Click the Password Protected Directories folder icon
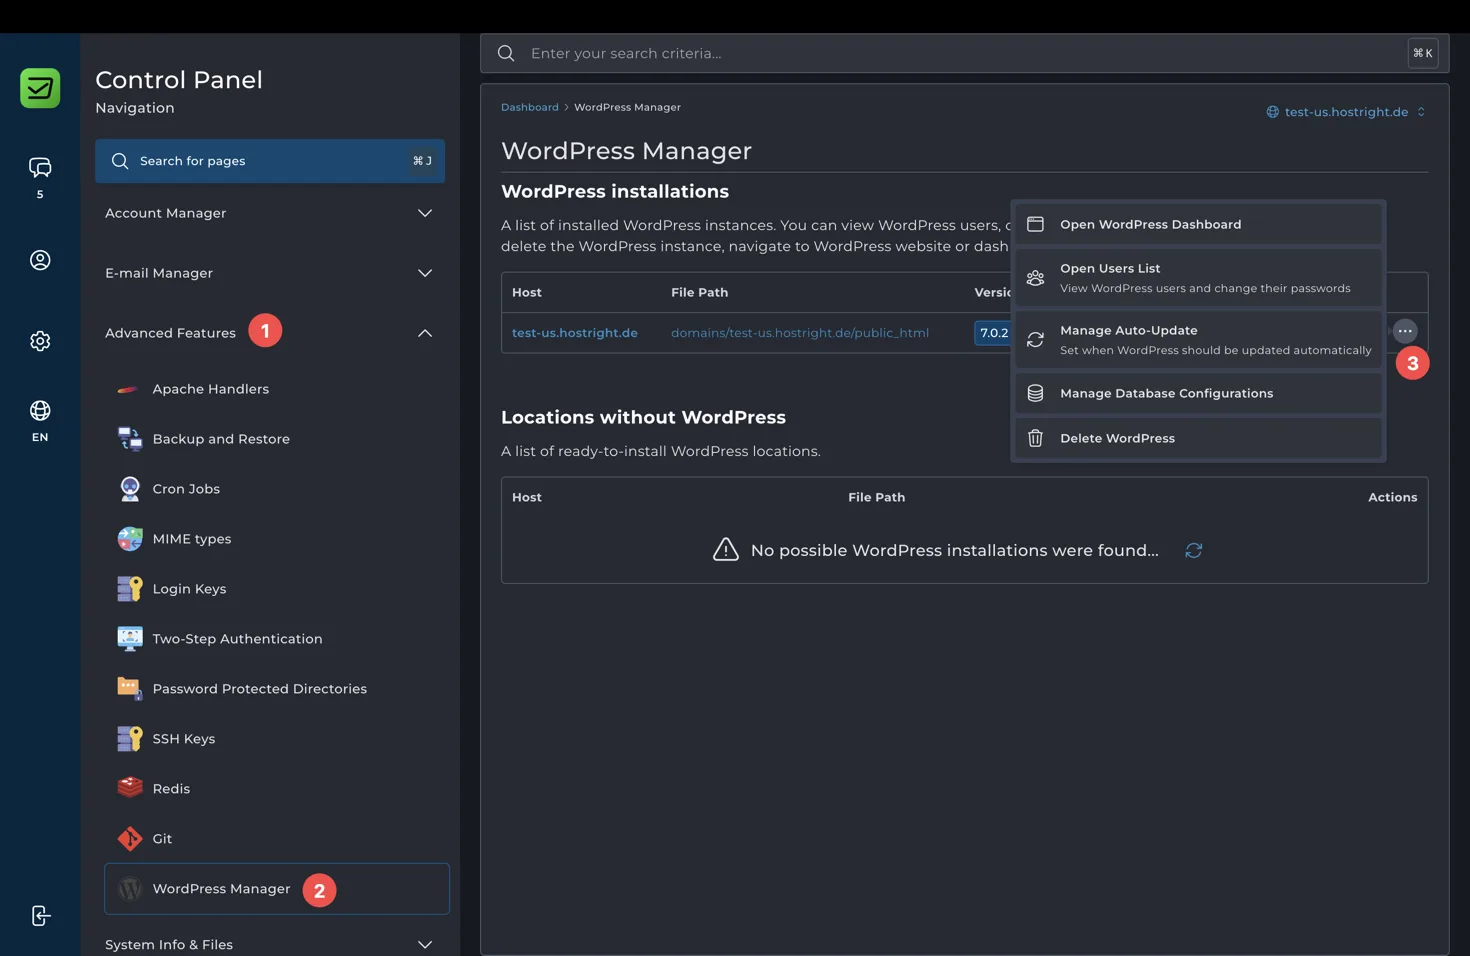Screen dimensions: 1470x956 coord(129,689)
